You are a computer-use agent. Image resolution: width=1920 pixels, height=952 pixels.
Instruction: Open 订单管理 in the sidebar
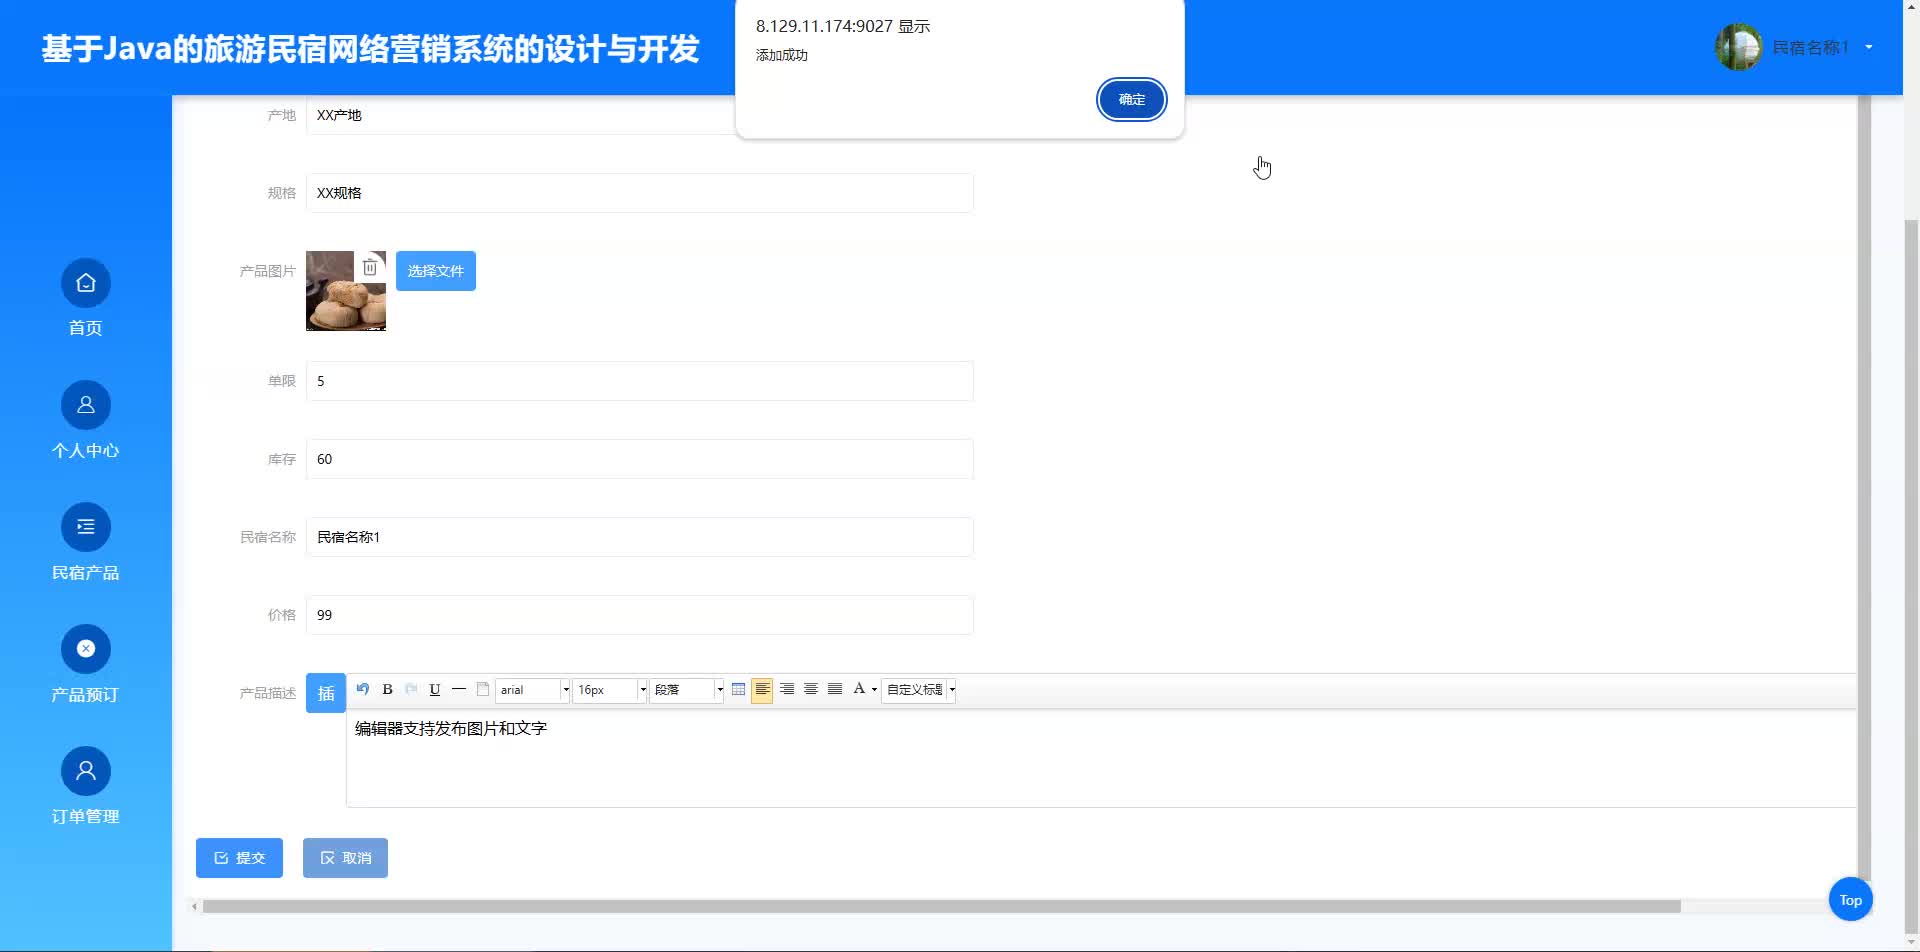(x=85, y=784)
